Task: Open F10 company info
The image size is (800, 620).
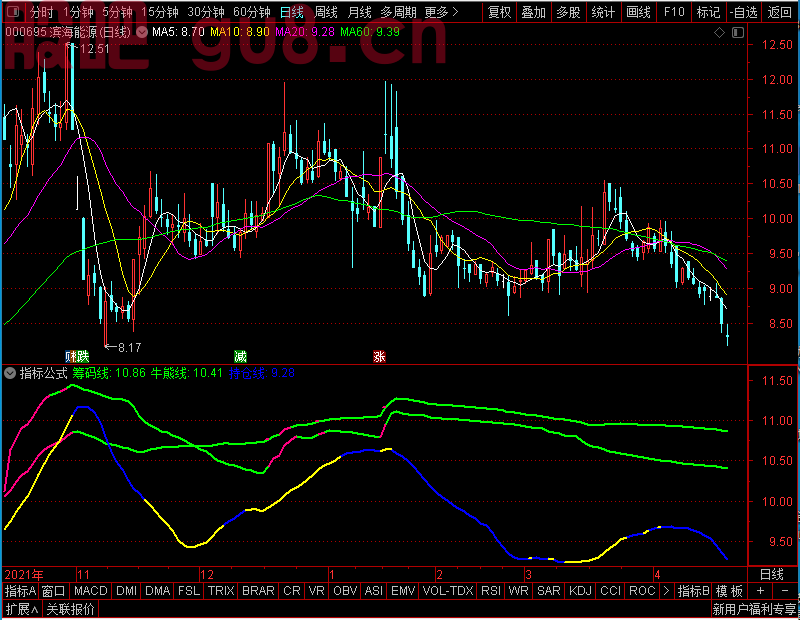Action: (673, 12)
